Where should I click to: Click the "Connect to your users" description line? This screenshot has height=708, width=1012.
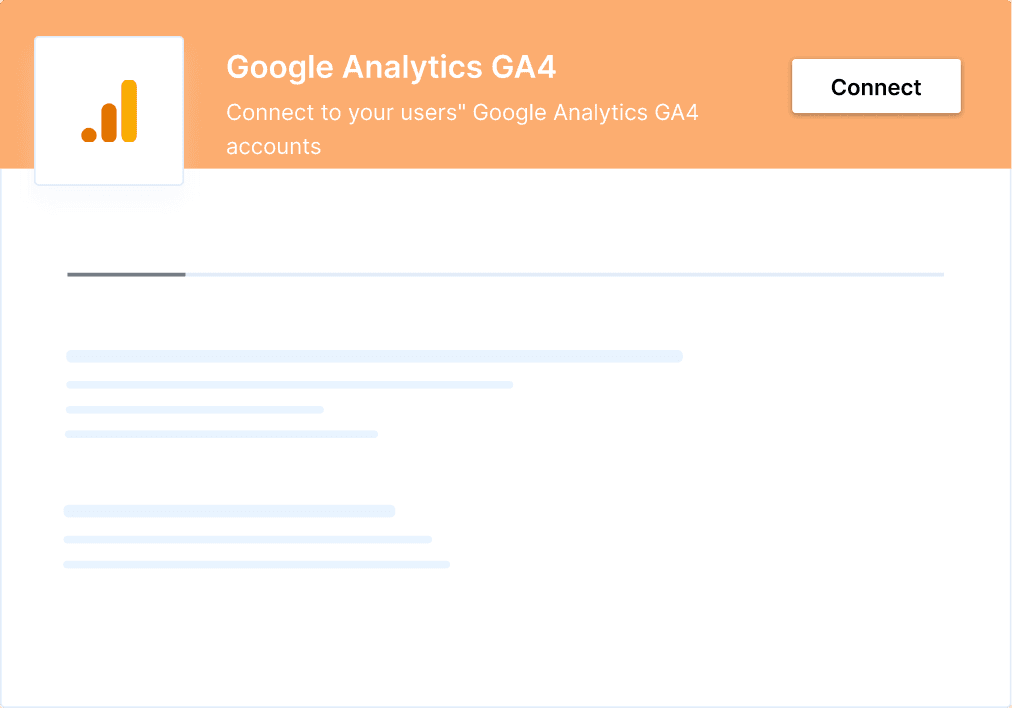click(x=462, y=112)
